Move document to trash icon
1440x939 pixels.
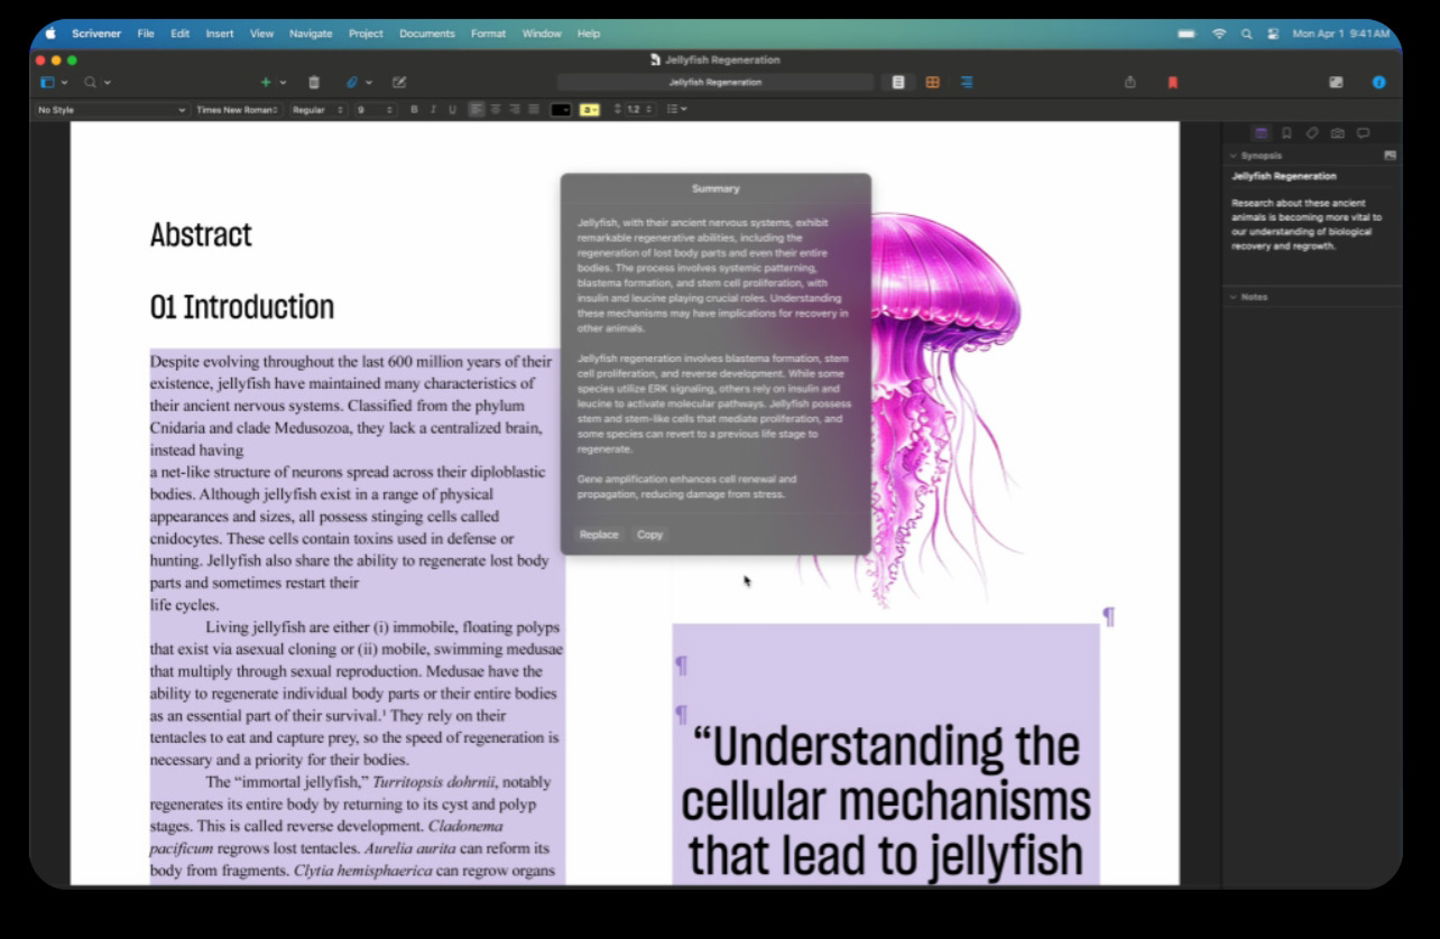tap(314, 82)
